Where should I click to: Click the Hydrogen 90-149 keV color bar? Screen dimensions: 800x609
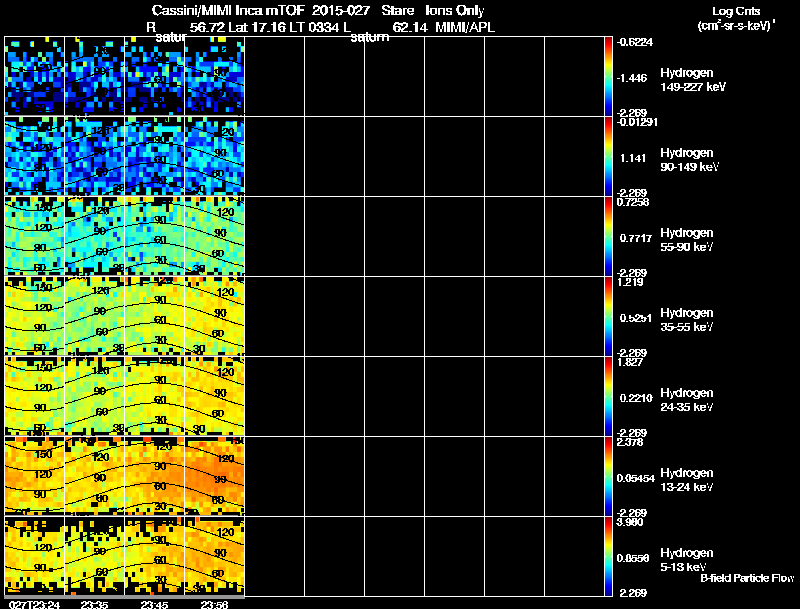coord(609,156)
